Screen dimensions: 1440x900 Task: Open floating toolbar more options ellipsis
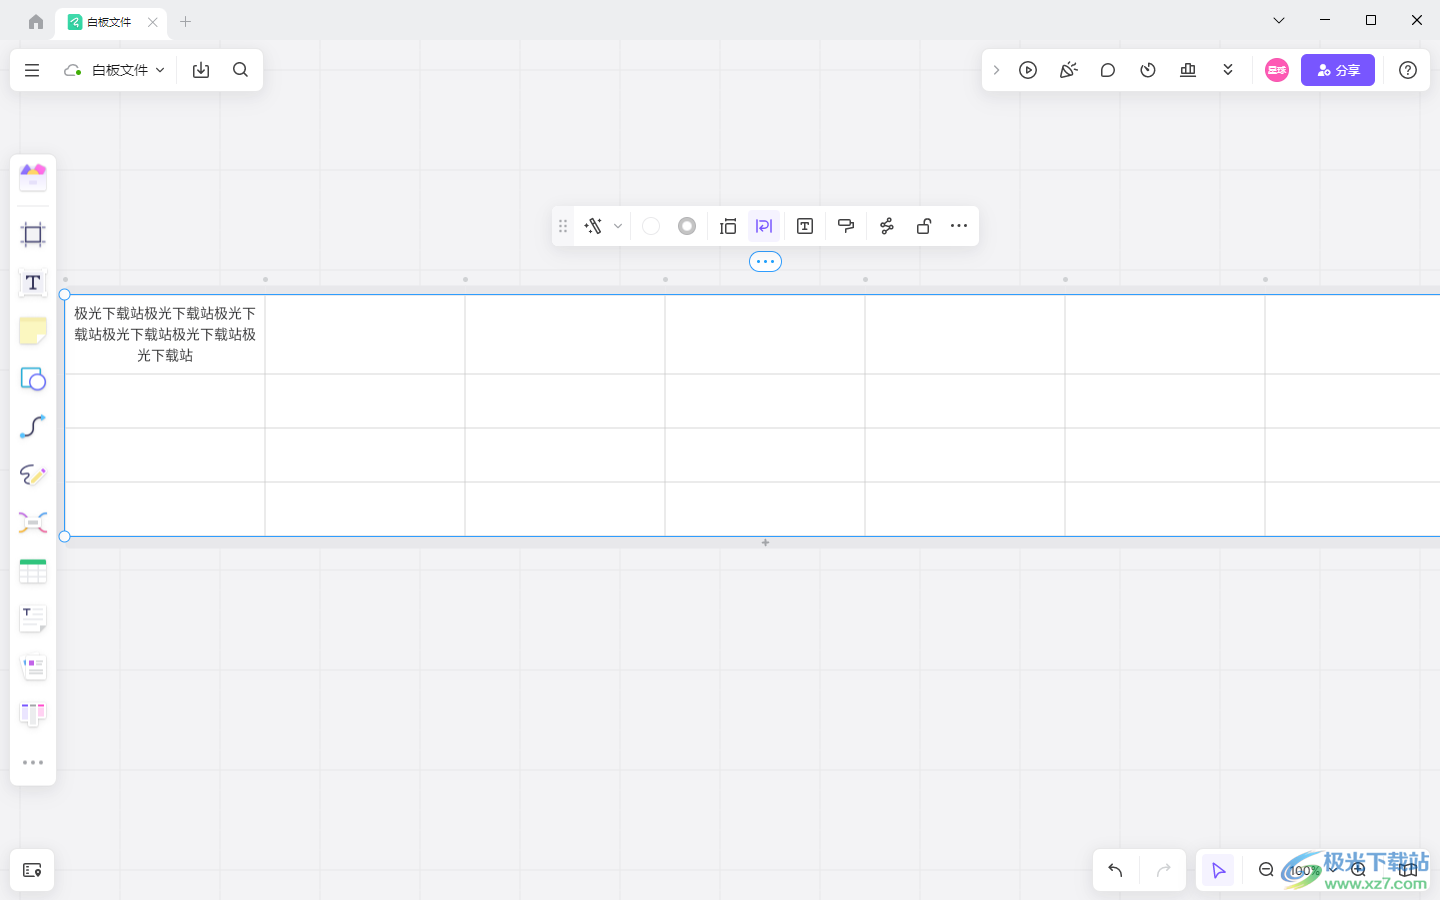[x=959, y=226]
